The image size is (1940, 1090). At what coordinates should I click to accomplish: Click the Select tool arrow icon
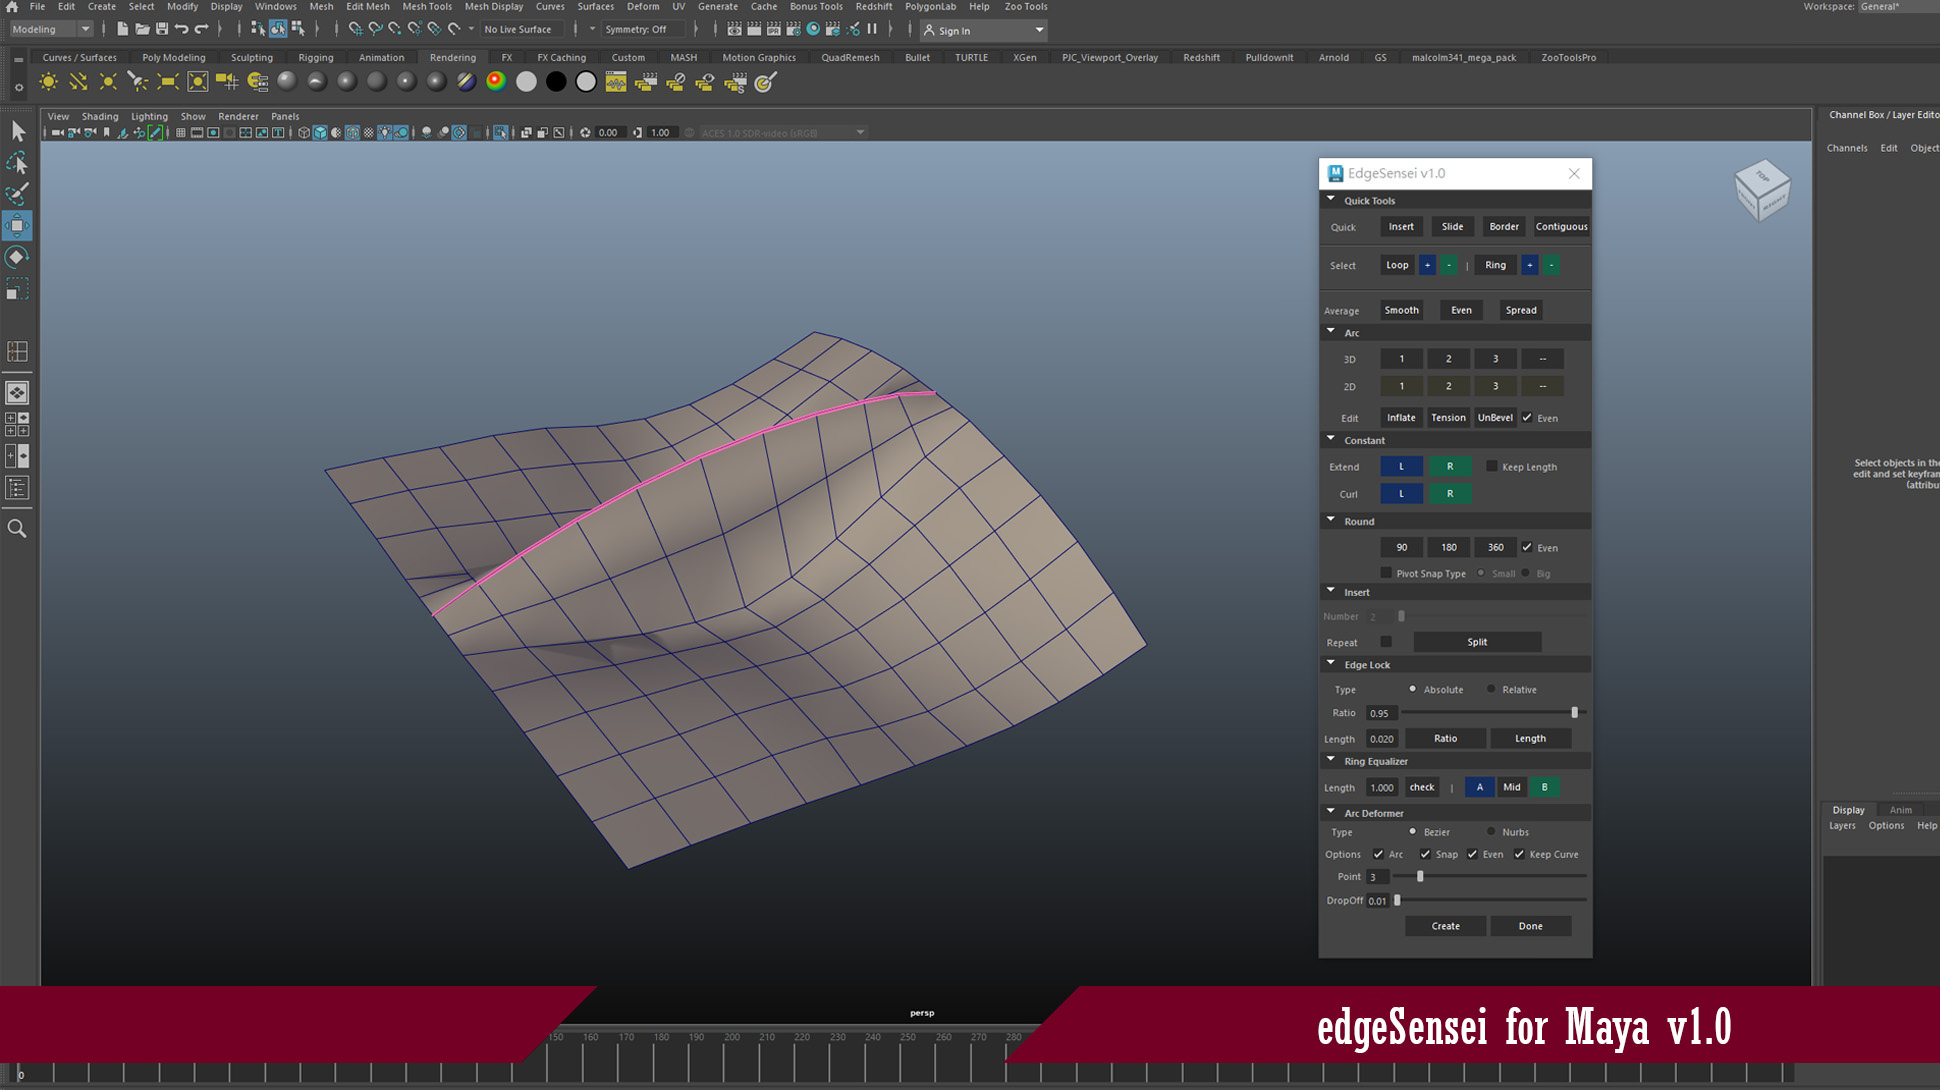click(x=17, y=131)
